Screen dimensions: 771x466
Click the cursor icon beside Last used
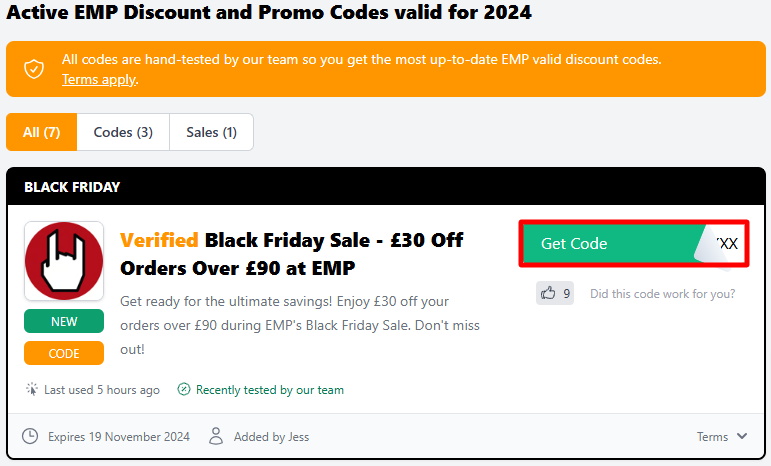tap(31, 389)
